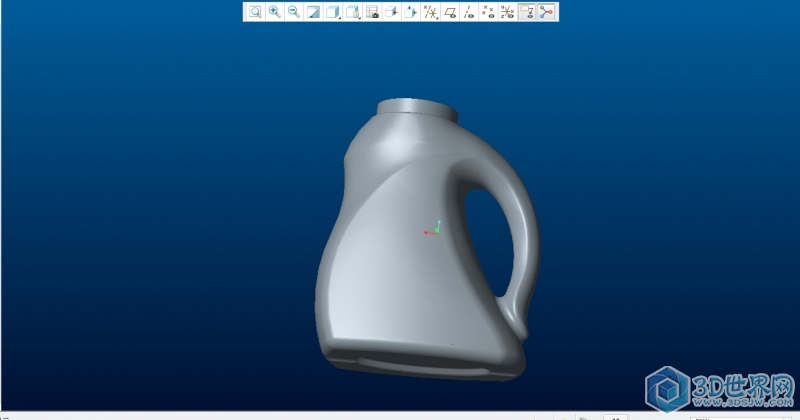Click the Refit view icon
This screenshot has width=800, height=420.
coord(255,12)
